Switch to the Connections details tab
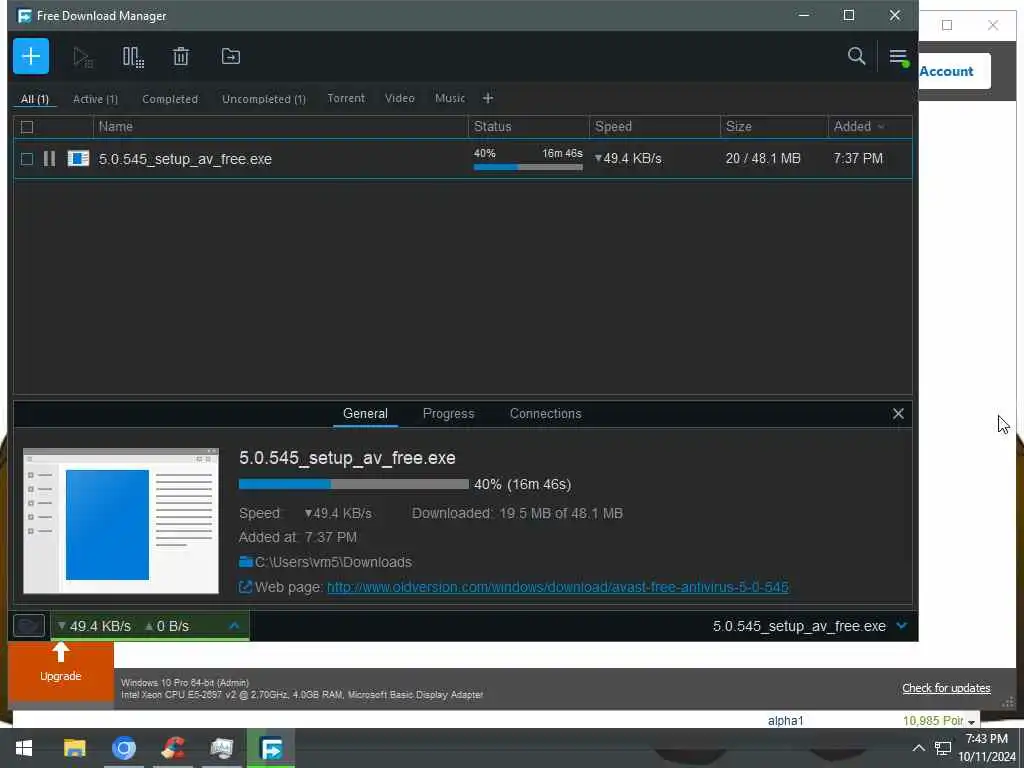The image size is (1024, 768). [545, 413]
